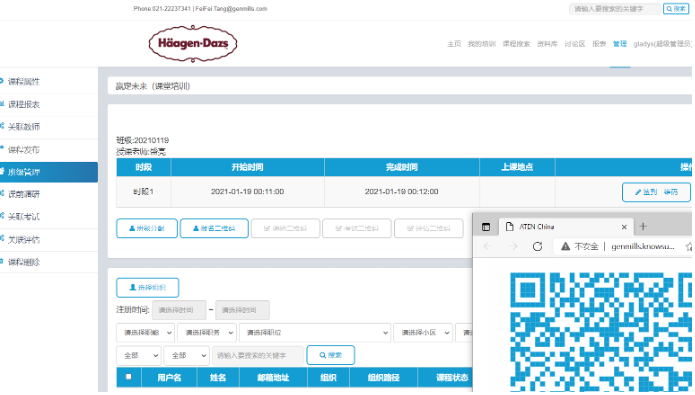Viewport: 695px width, 395px height.
Task: Click the 组织路径 column header
Action: (383, 378)
